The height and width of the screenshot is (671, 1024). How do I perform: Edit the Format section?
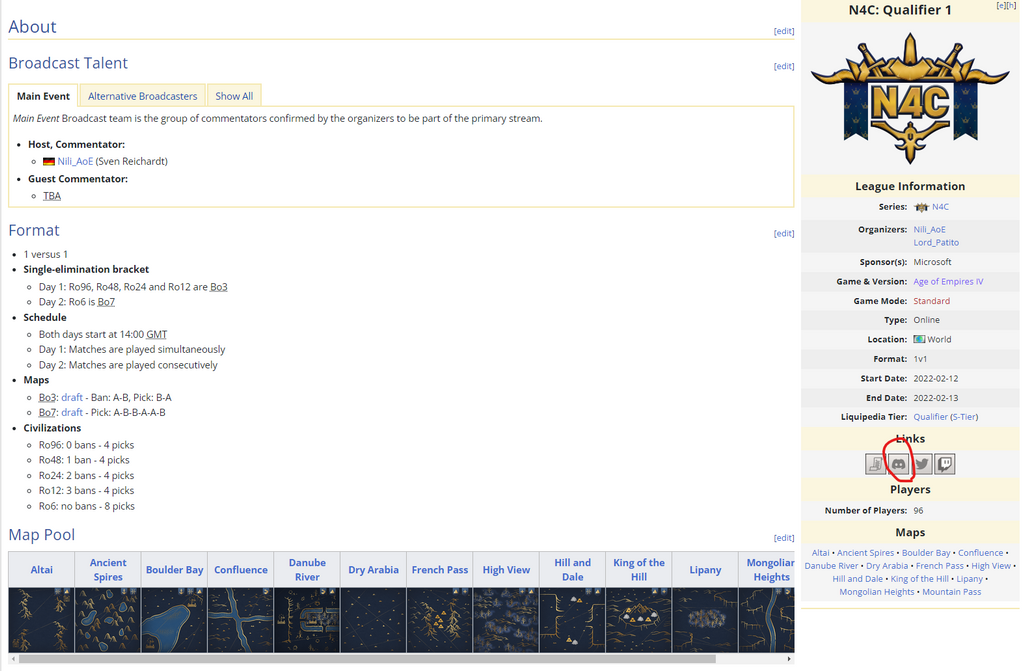(784, 233)
